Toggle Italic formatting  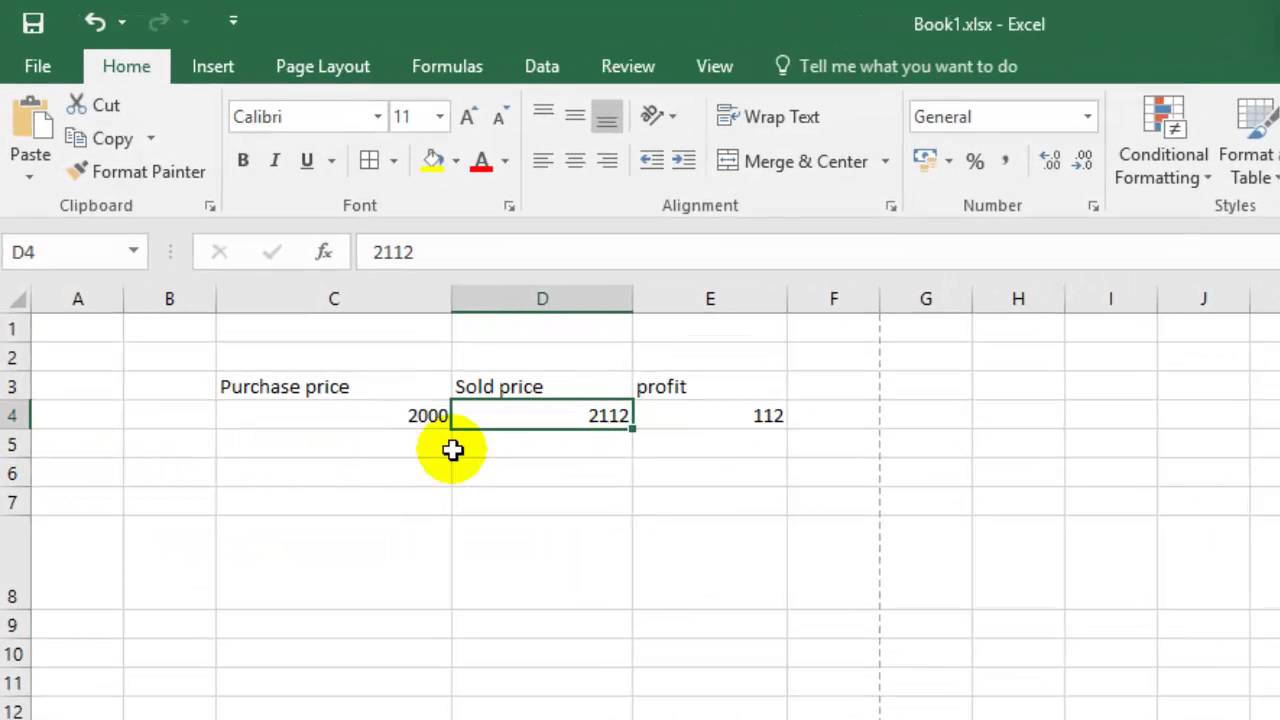274,160
